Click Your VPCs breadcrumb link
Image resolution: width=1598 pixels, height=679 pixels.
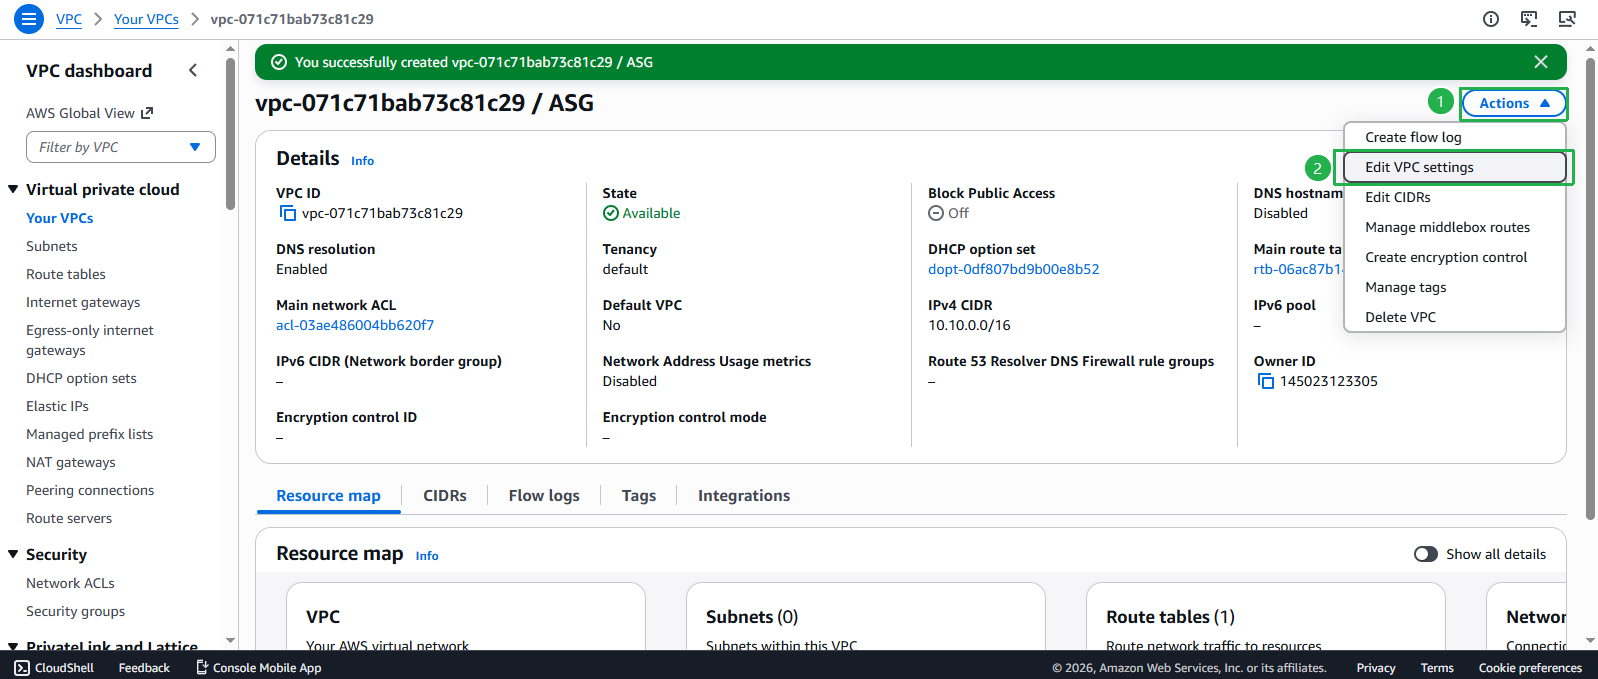[x=146, y=19]
